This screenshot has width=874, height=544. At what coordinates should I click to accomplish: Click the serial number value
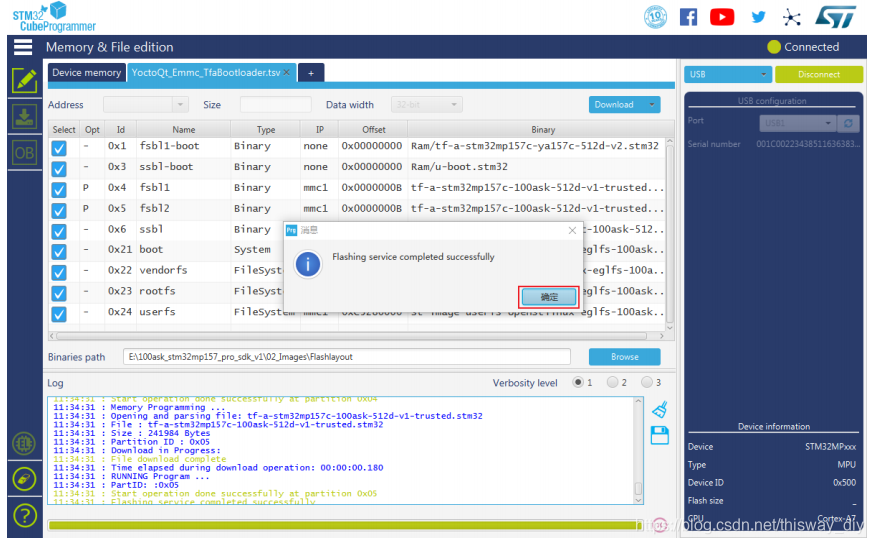coord(808,144)
